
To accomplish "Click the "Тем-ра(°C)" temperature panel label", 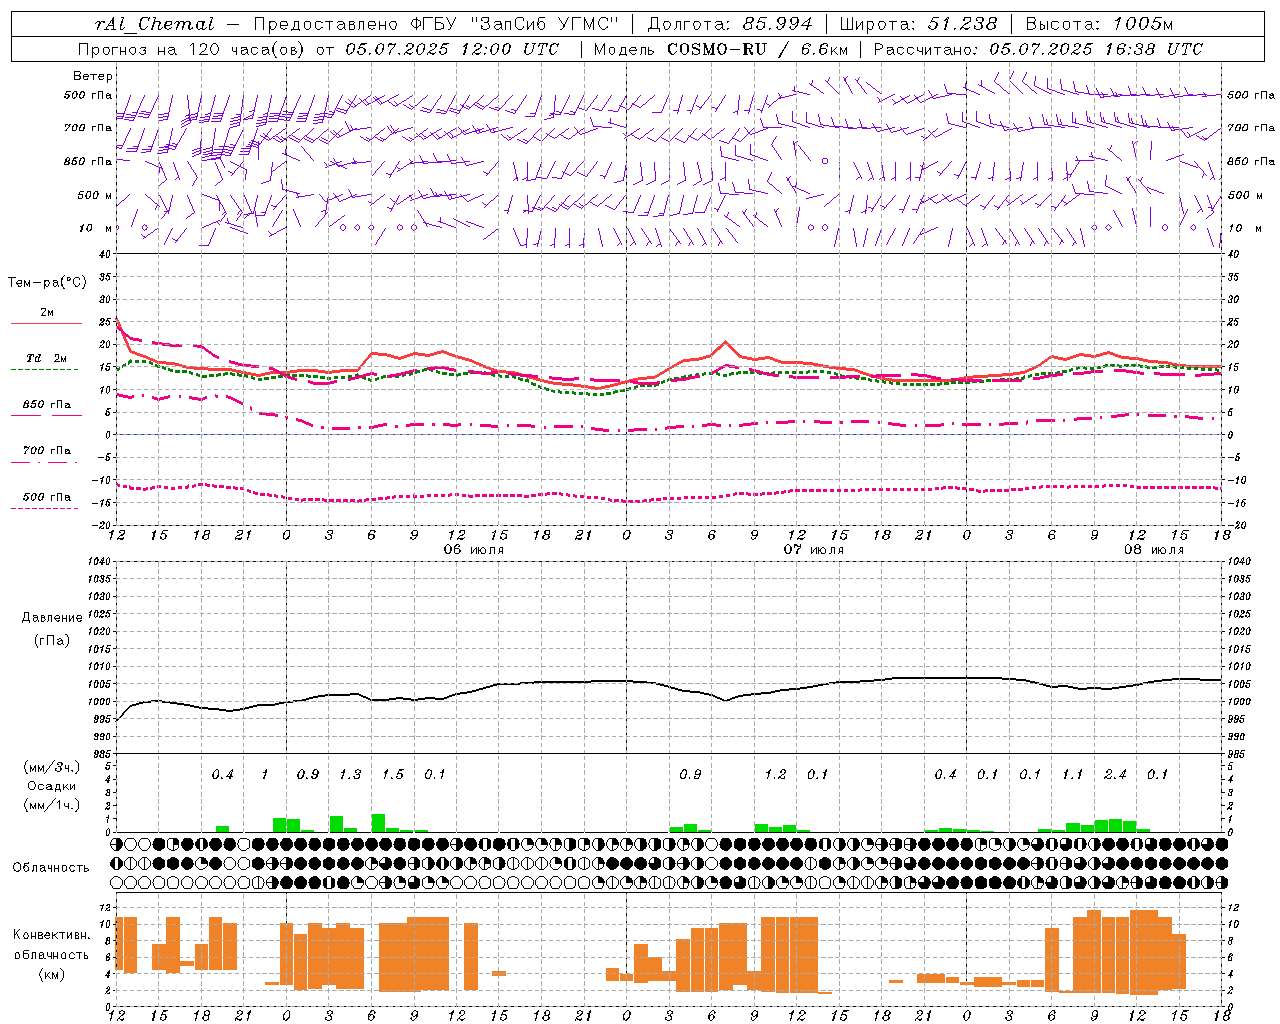I will [47, 283].
